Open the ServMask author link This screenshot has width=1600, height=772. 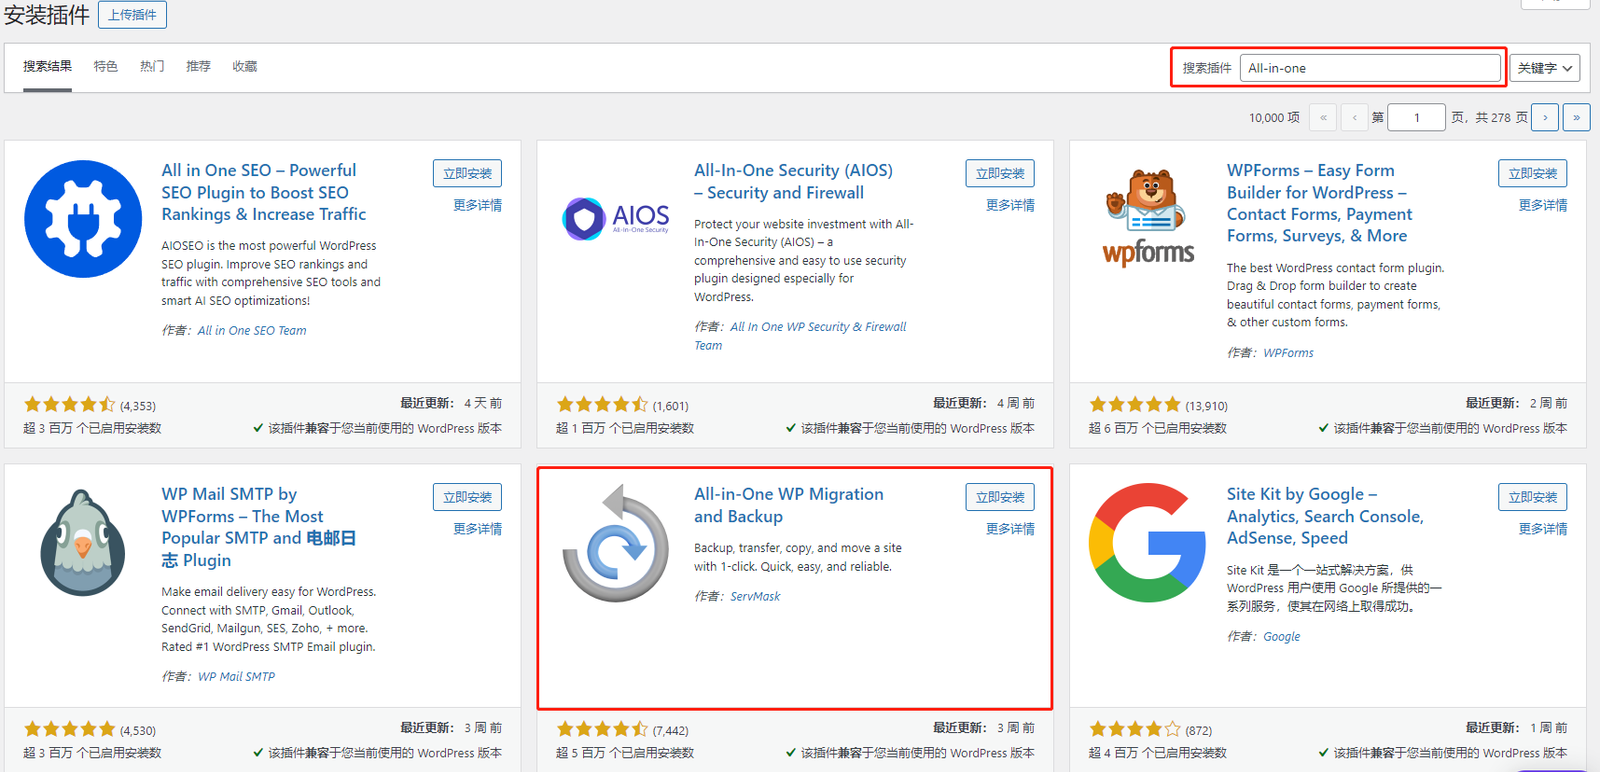pyautogui.click(x=755, y=596)
